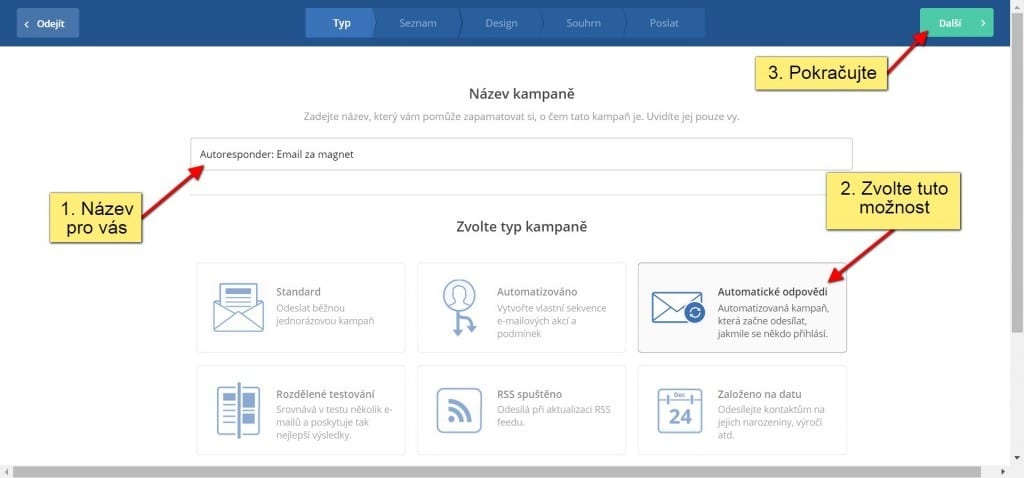Open the Design step
This screenshot has height=478, width=1024.
click(501, 22)
